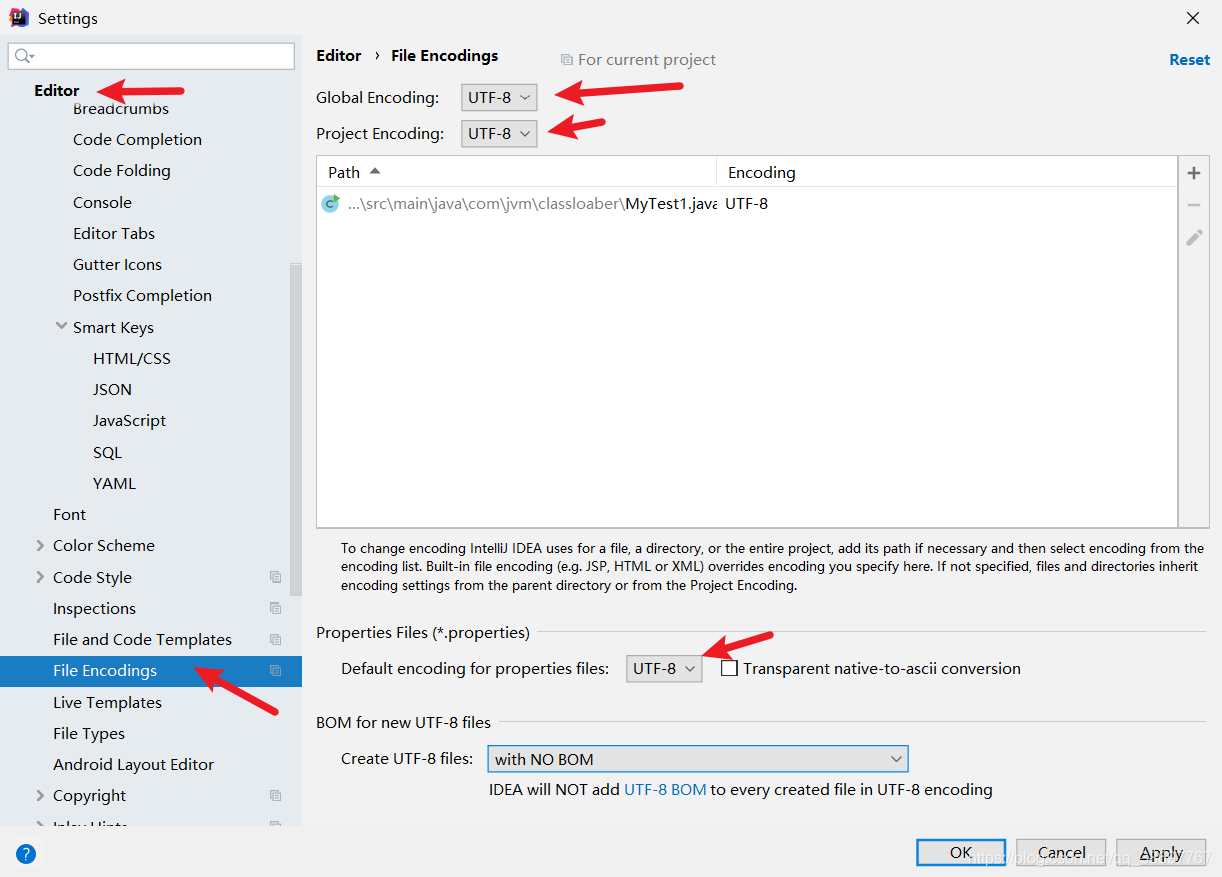1222x877 pixels.
Task: Click project-level icon next to Inspections
Action: tap(275, 608)
